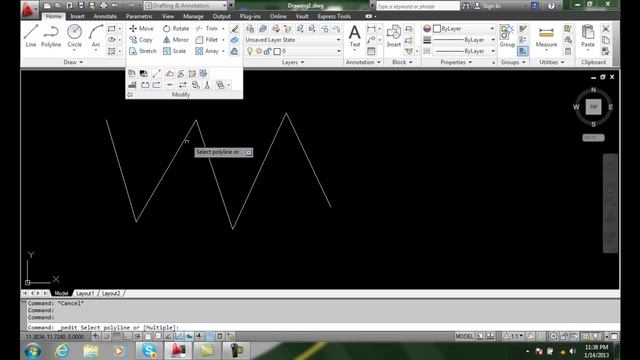Click the Rotate tool

pos(176,29)
